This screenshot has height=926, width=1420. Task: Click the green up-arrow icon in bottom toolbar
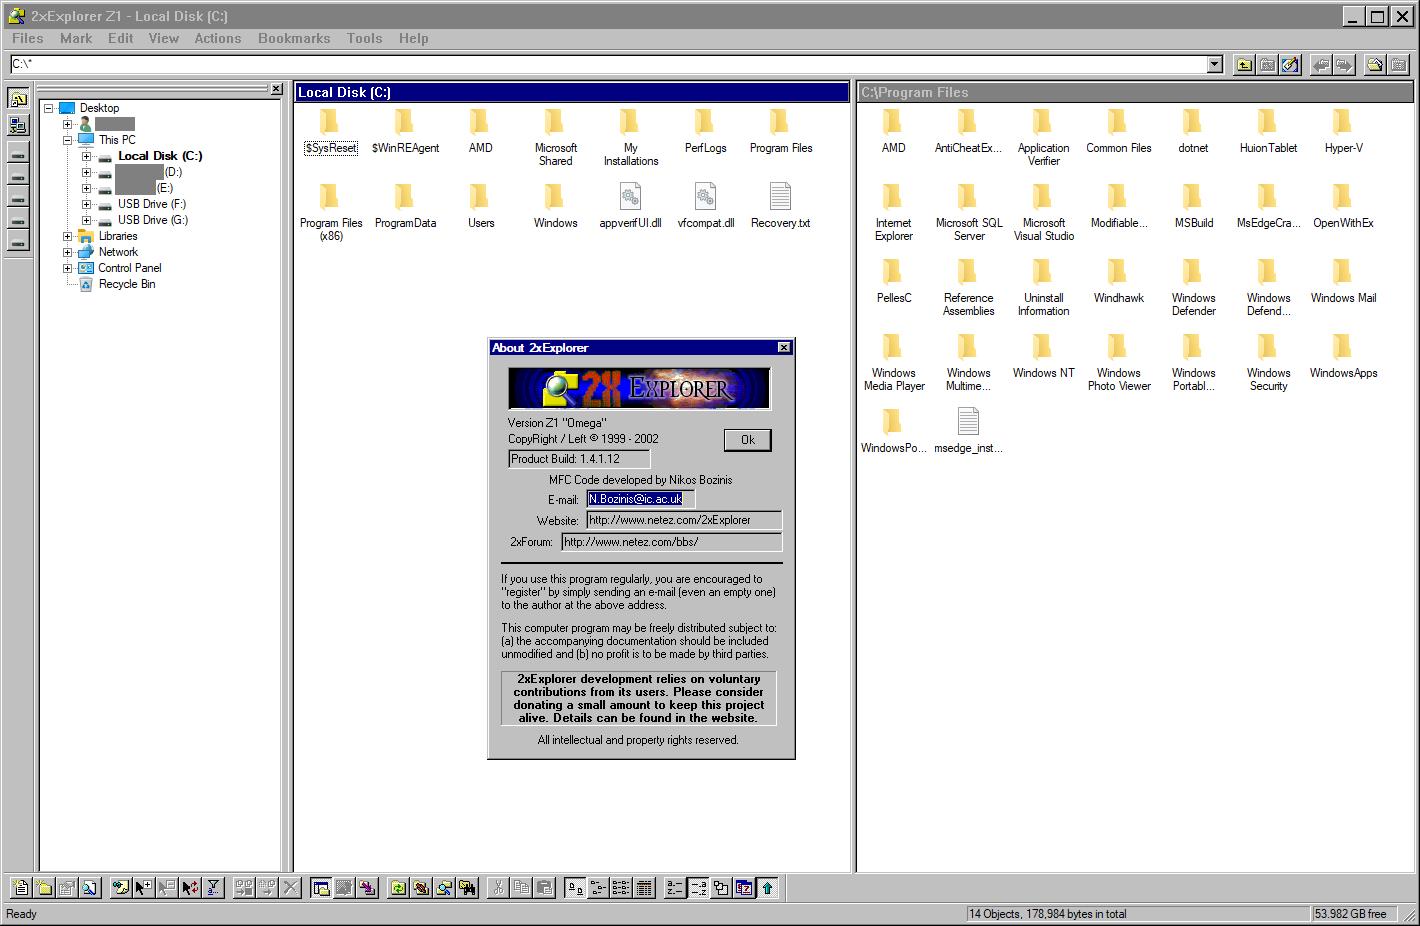[767, 887]
